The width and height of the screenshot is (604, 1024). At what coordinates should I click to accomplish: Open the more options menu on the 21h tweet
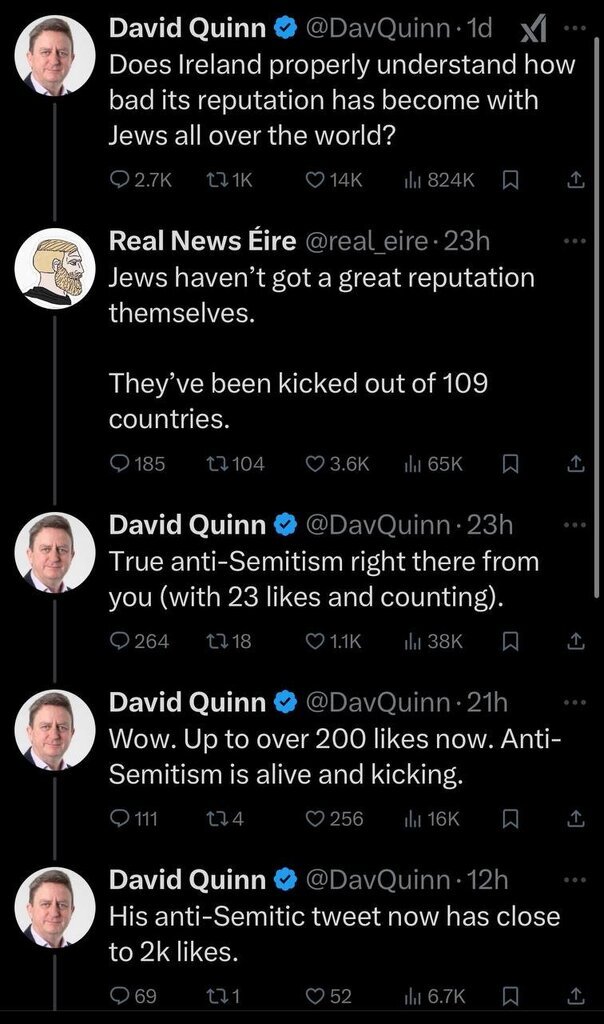click(x=572, y=702)
